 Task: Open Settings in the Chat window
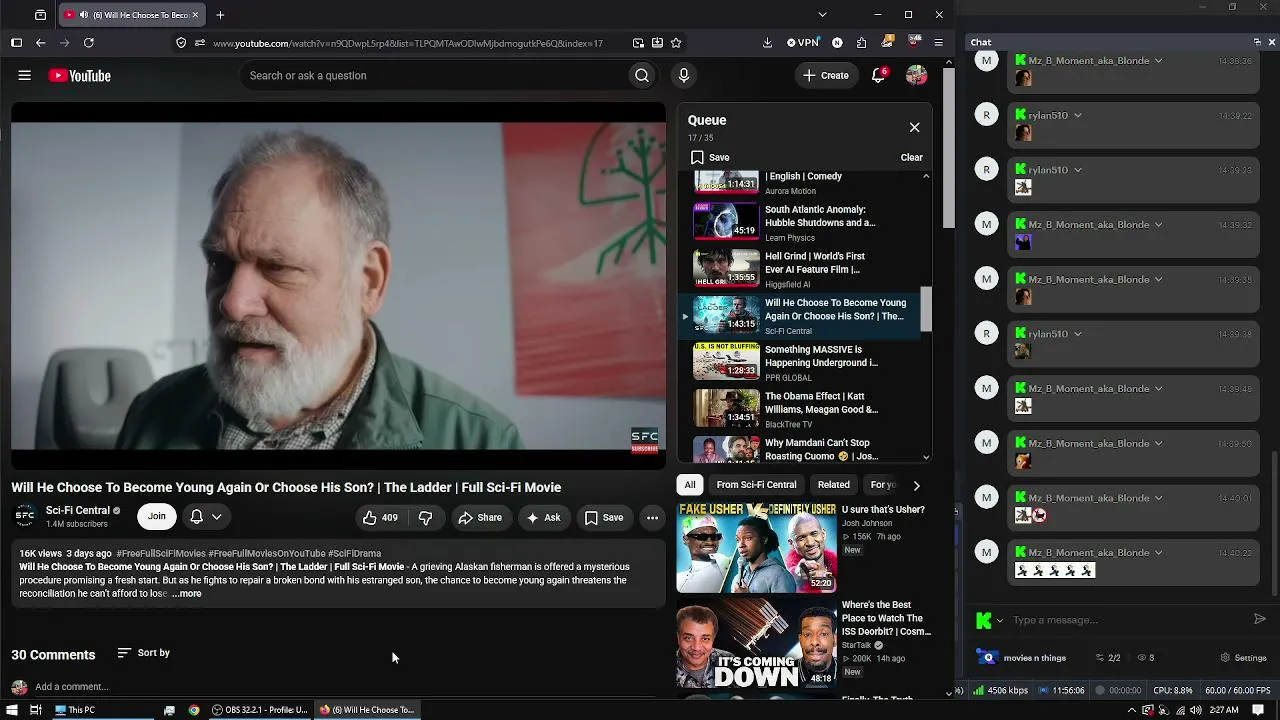(1243, 658)
